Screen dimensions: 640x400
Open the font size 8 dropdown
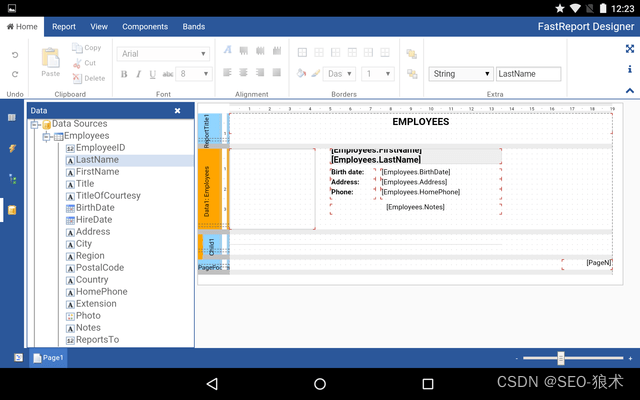(194, 74)
